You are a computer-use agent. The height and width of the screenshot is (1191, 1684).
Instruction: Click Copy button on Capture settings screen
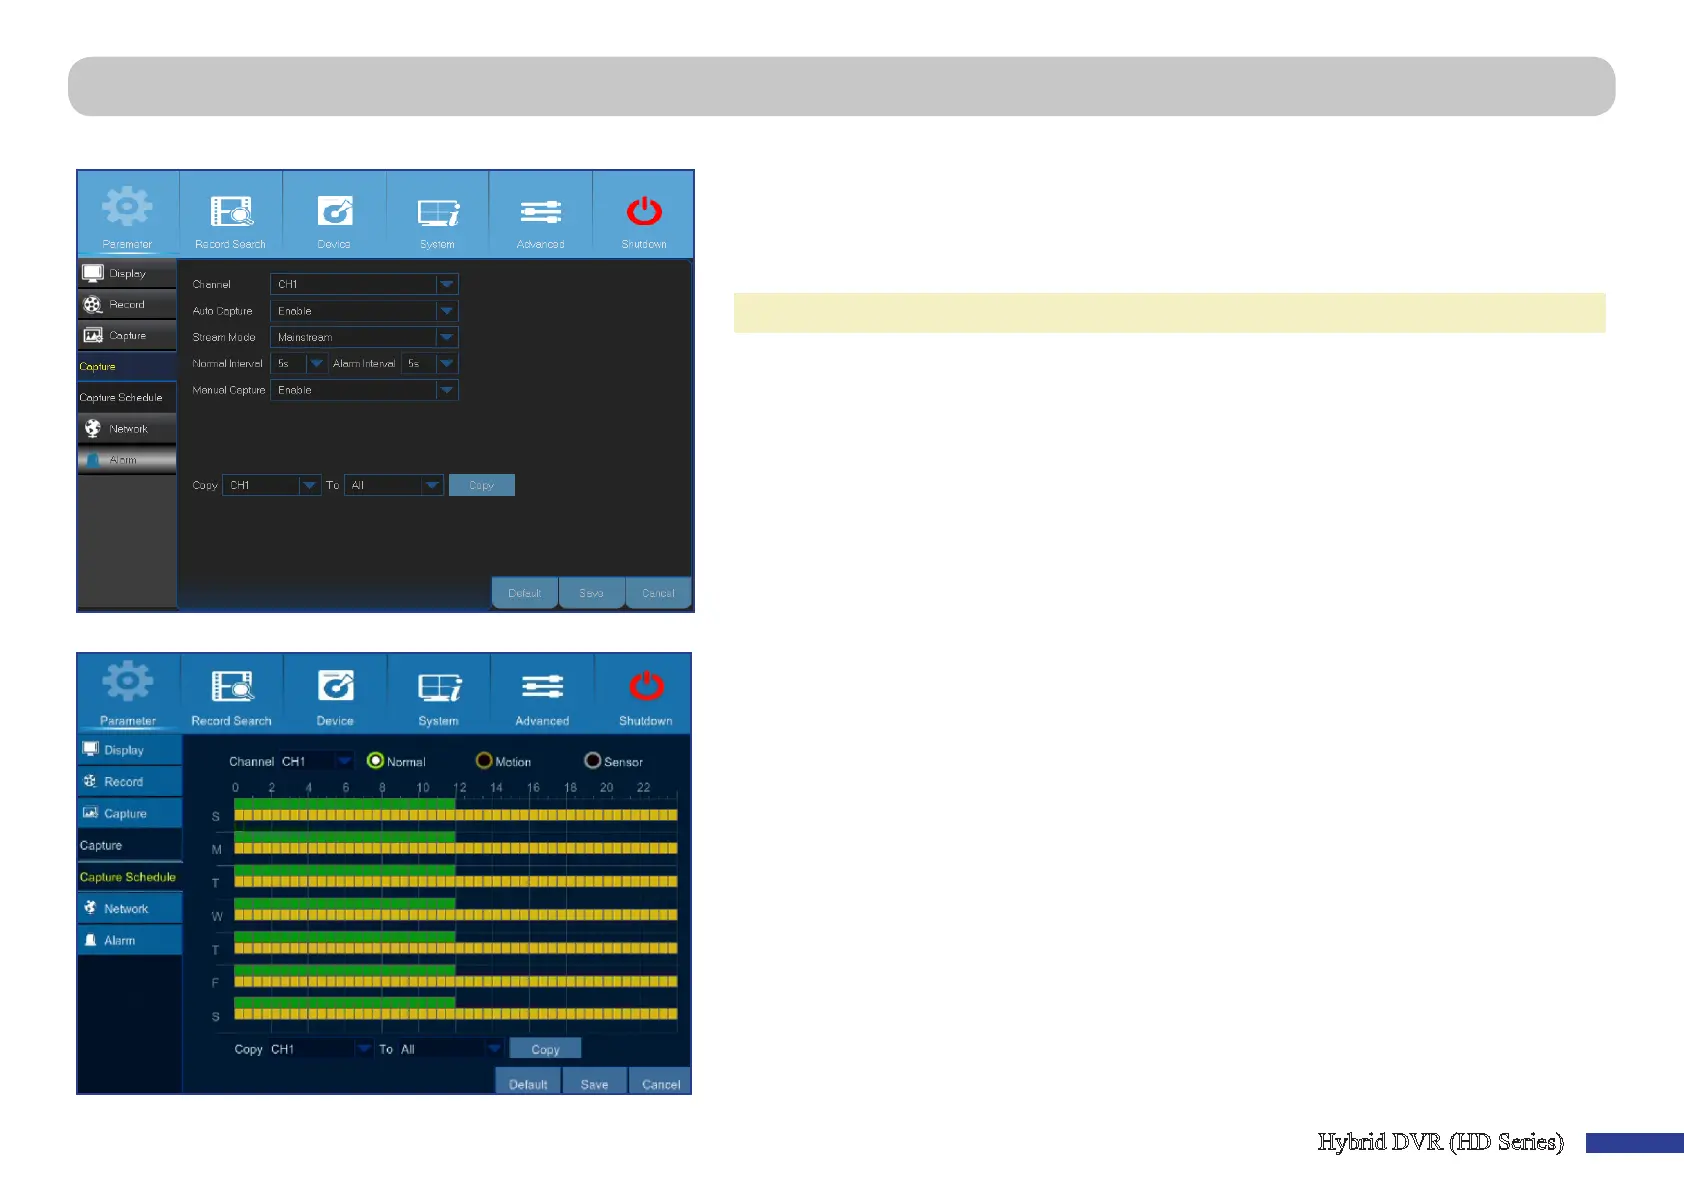click(482, 485)
